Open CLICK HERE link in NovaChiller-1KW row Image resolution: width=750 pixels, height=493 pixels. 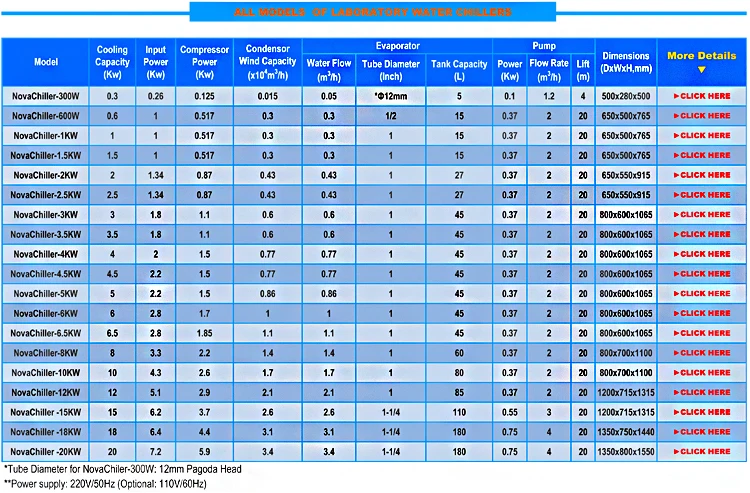coord(702,136)
